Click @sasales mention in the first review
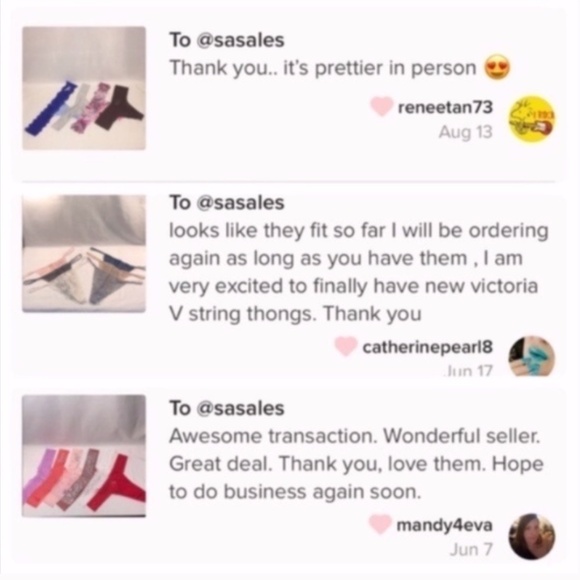 242,40
